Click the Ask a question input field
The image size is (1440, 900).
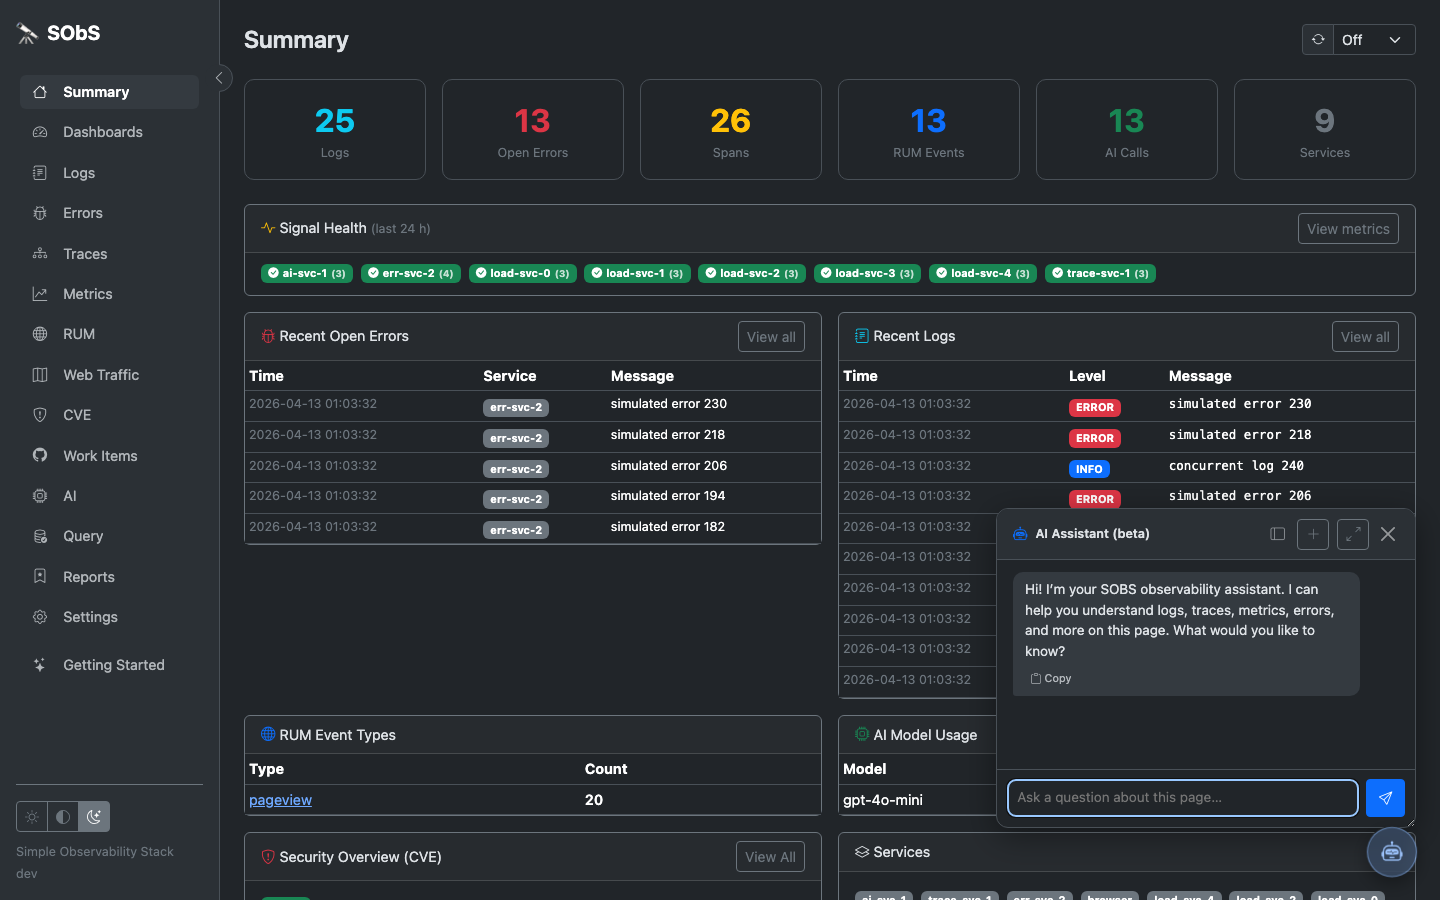click(x=1183, y=798)
